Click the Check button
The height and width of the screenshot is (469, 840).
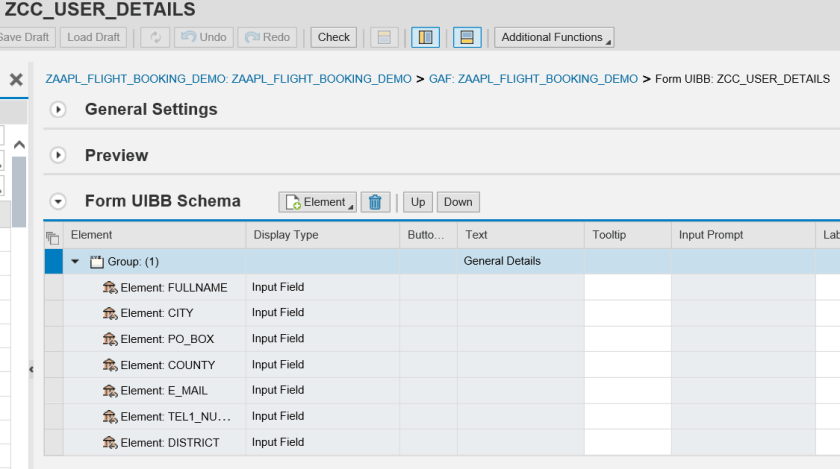point(333,37)
